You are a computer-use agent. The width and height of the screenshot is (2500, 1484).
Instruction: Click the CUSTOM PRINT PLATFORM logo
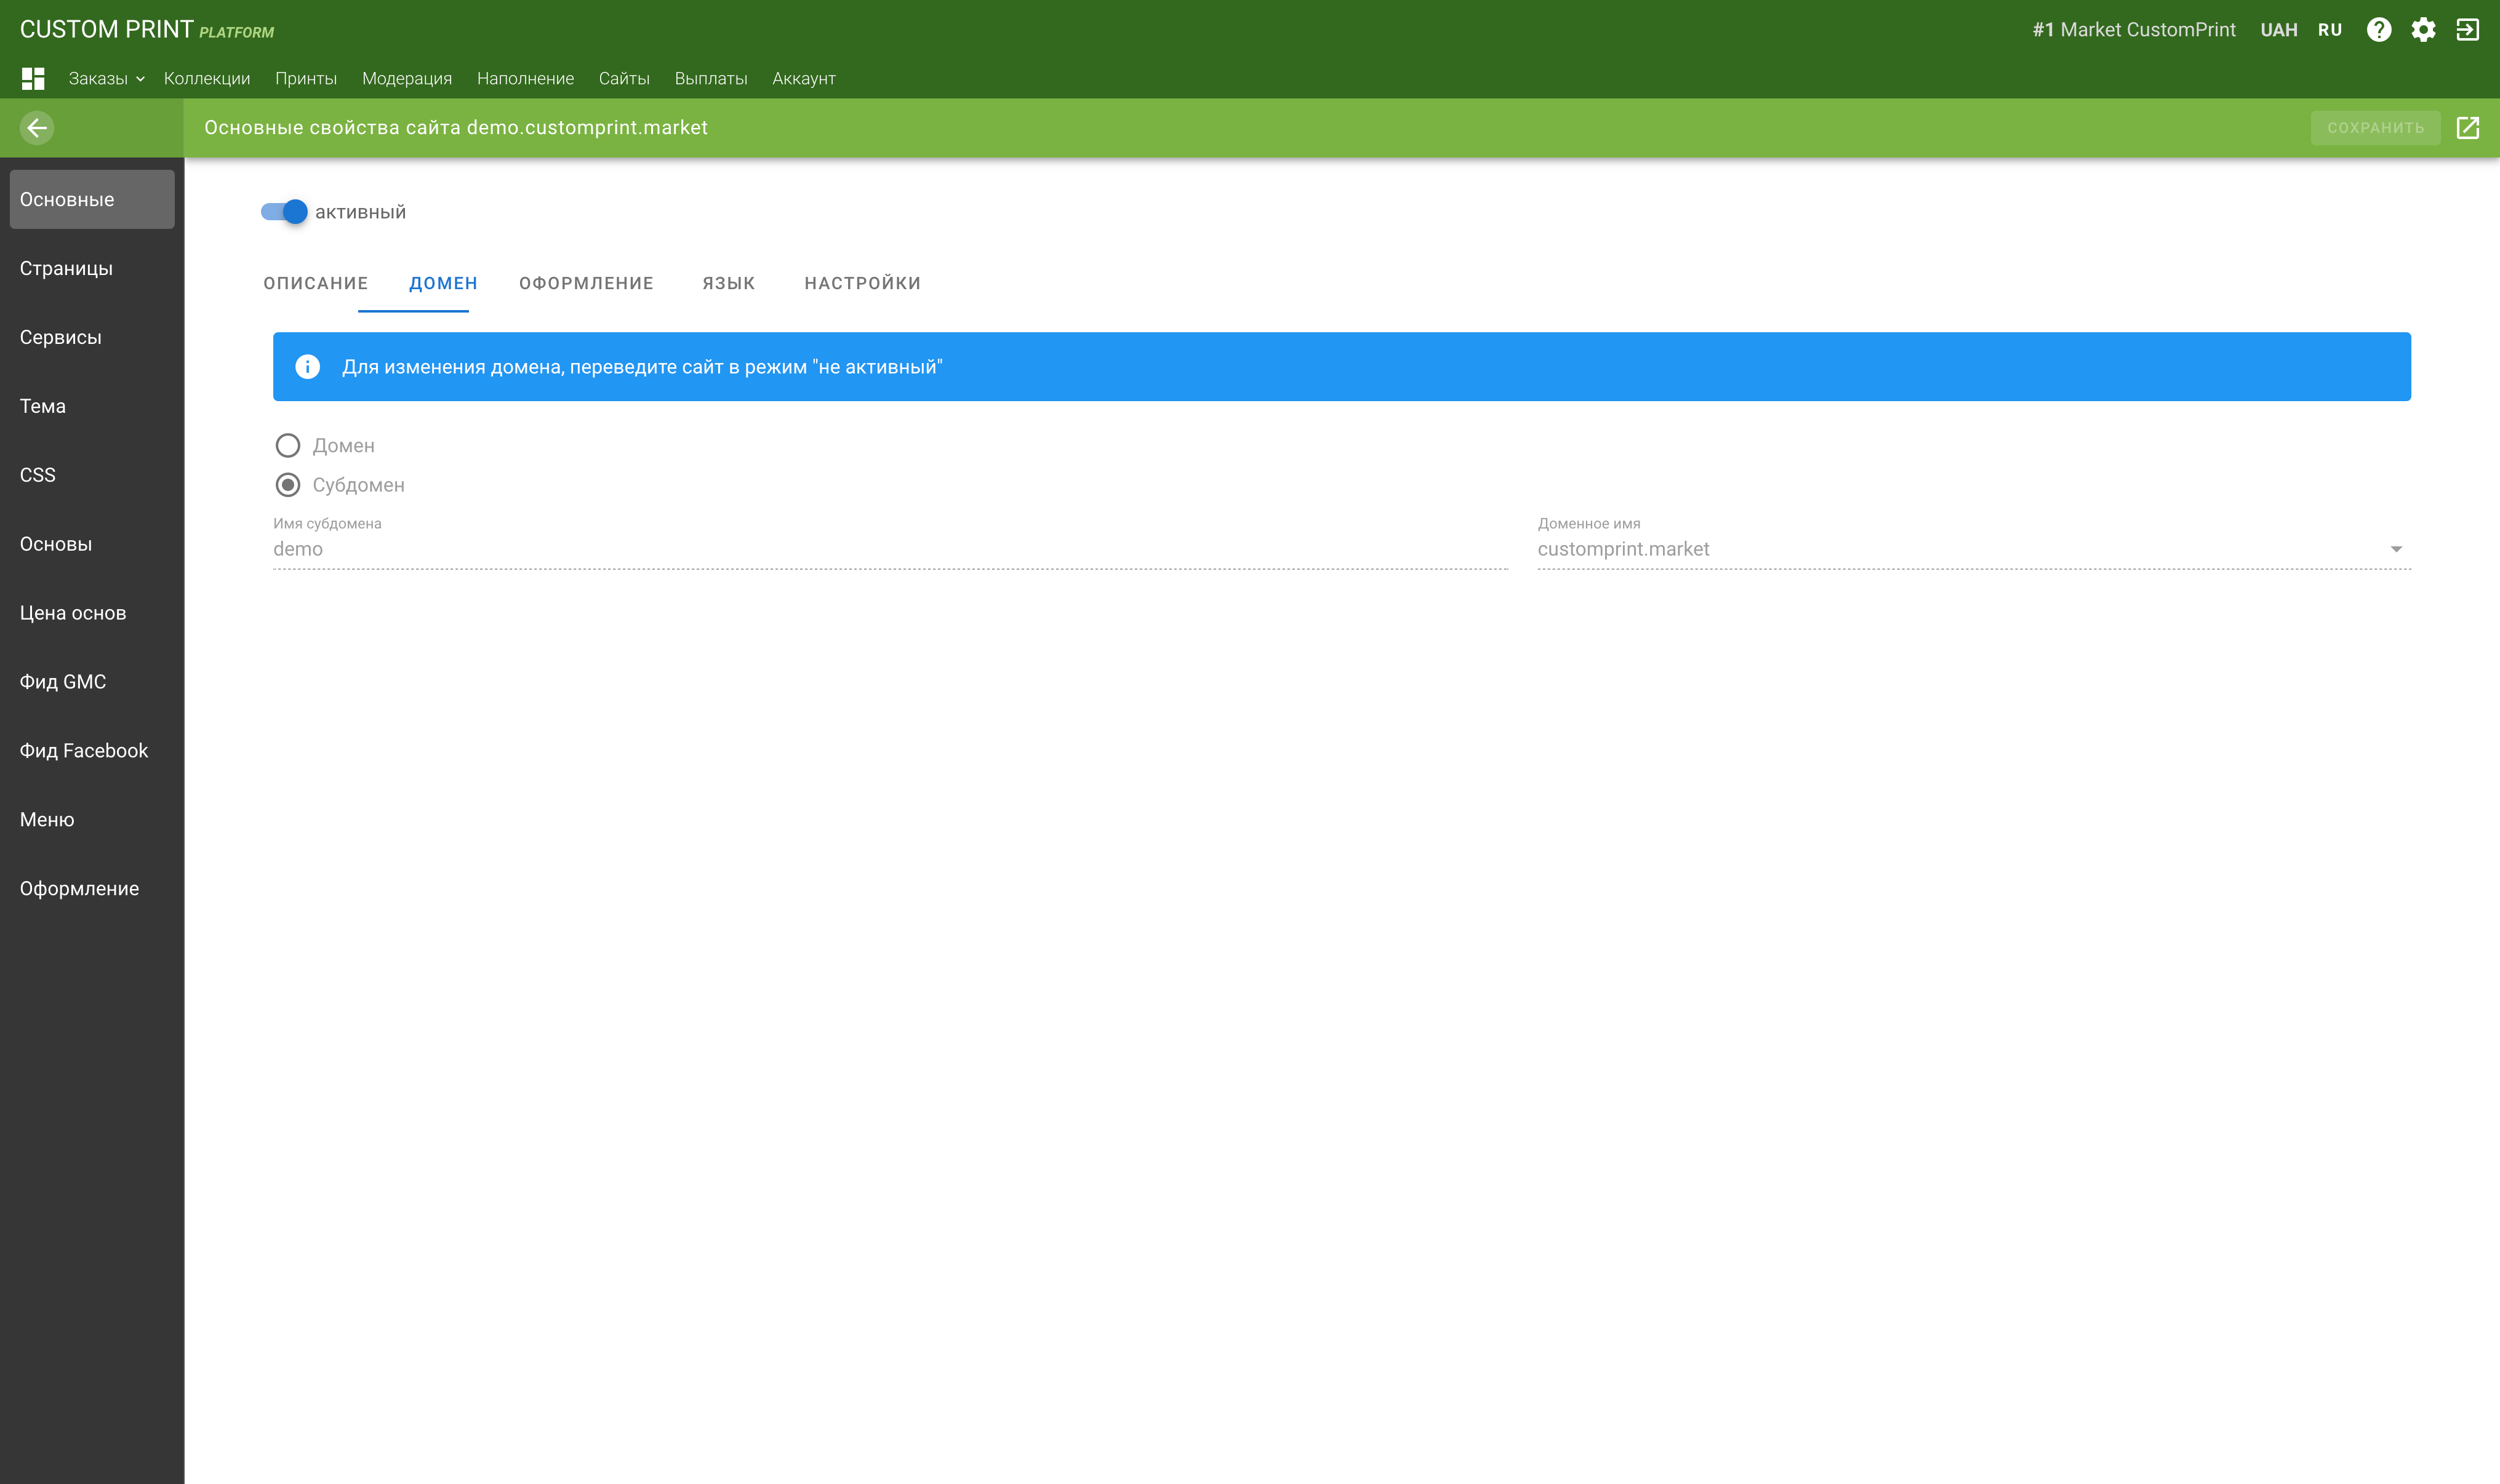pos(147,30)
